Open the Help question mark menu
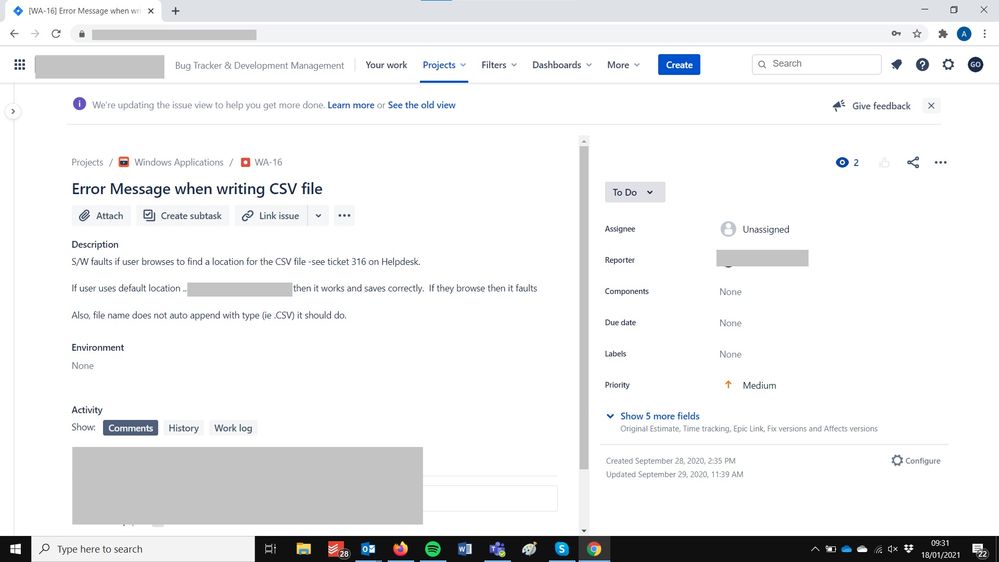 click(922, 64)
